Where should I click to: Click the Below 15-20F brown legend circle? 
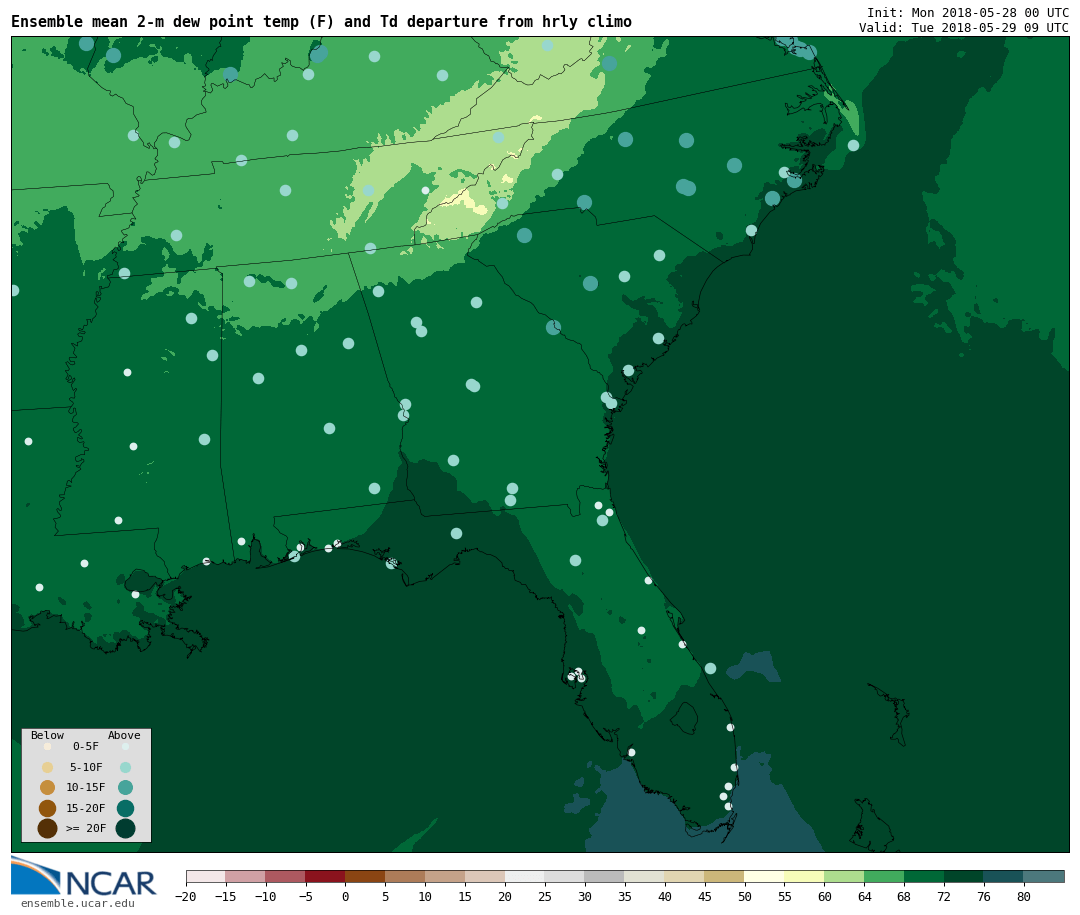(x=48, y=808)
